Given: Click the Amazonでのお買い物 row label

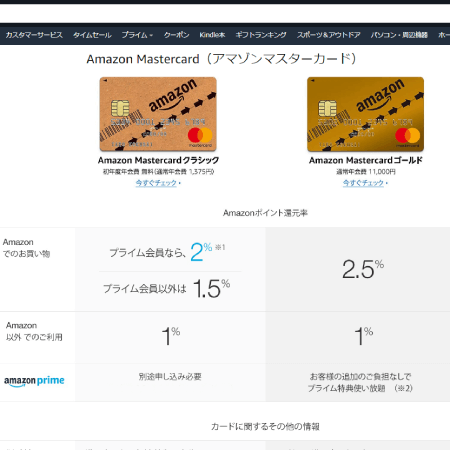Looking at the screenshot, I should pos(26,248).
